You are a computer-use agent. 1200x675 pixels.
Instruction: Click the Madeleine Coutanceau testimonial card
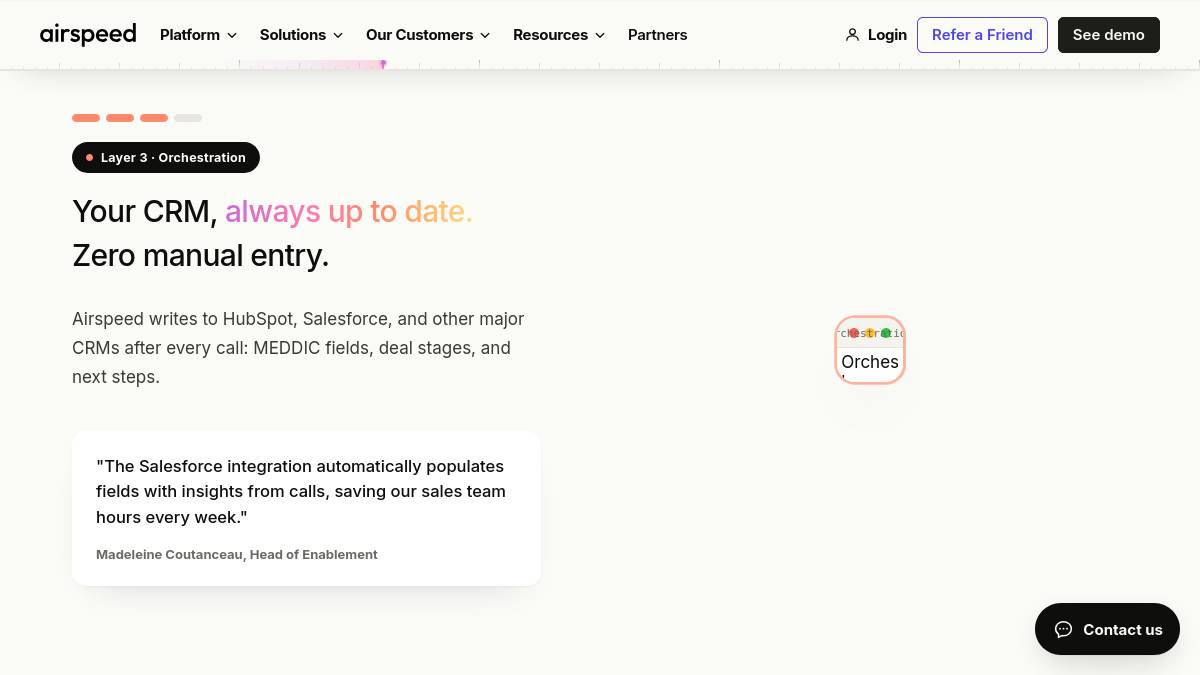[306, 508]
